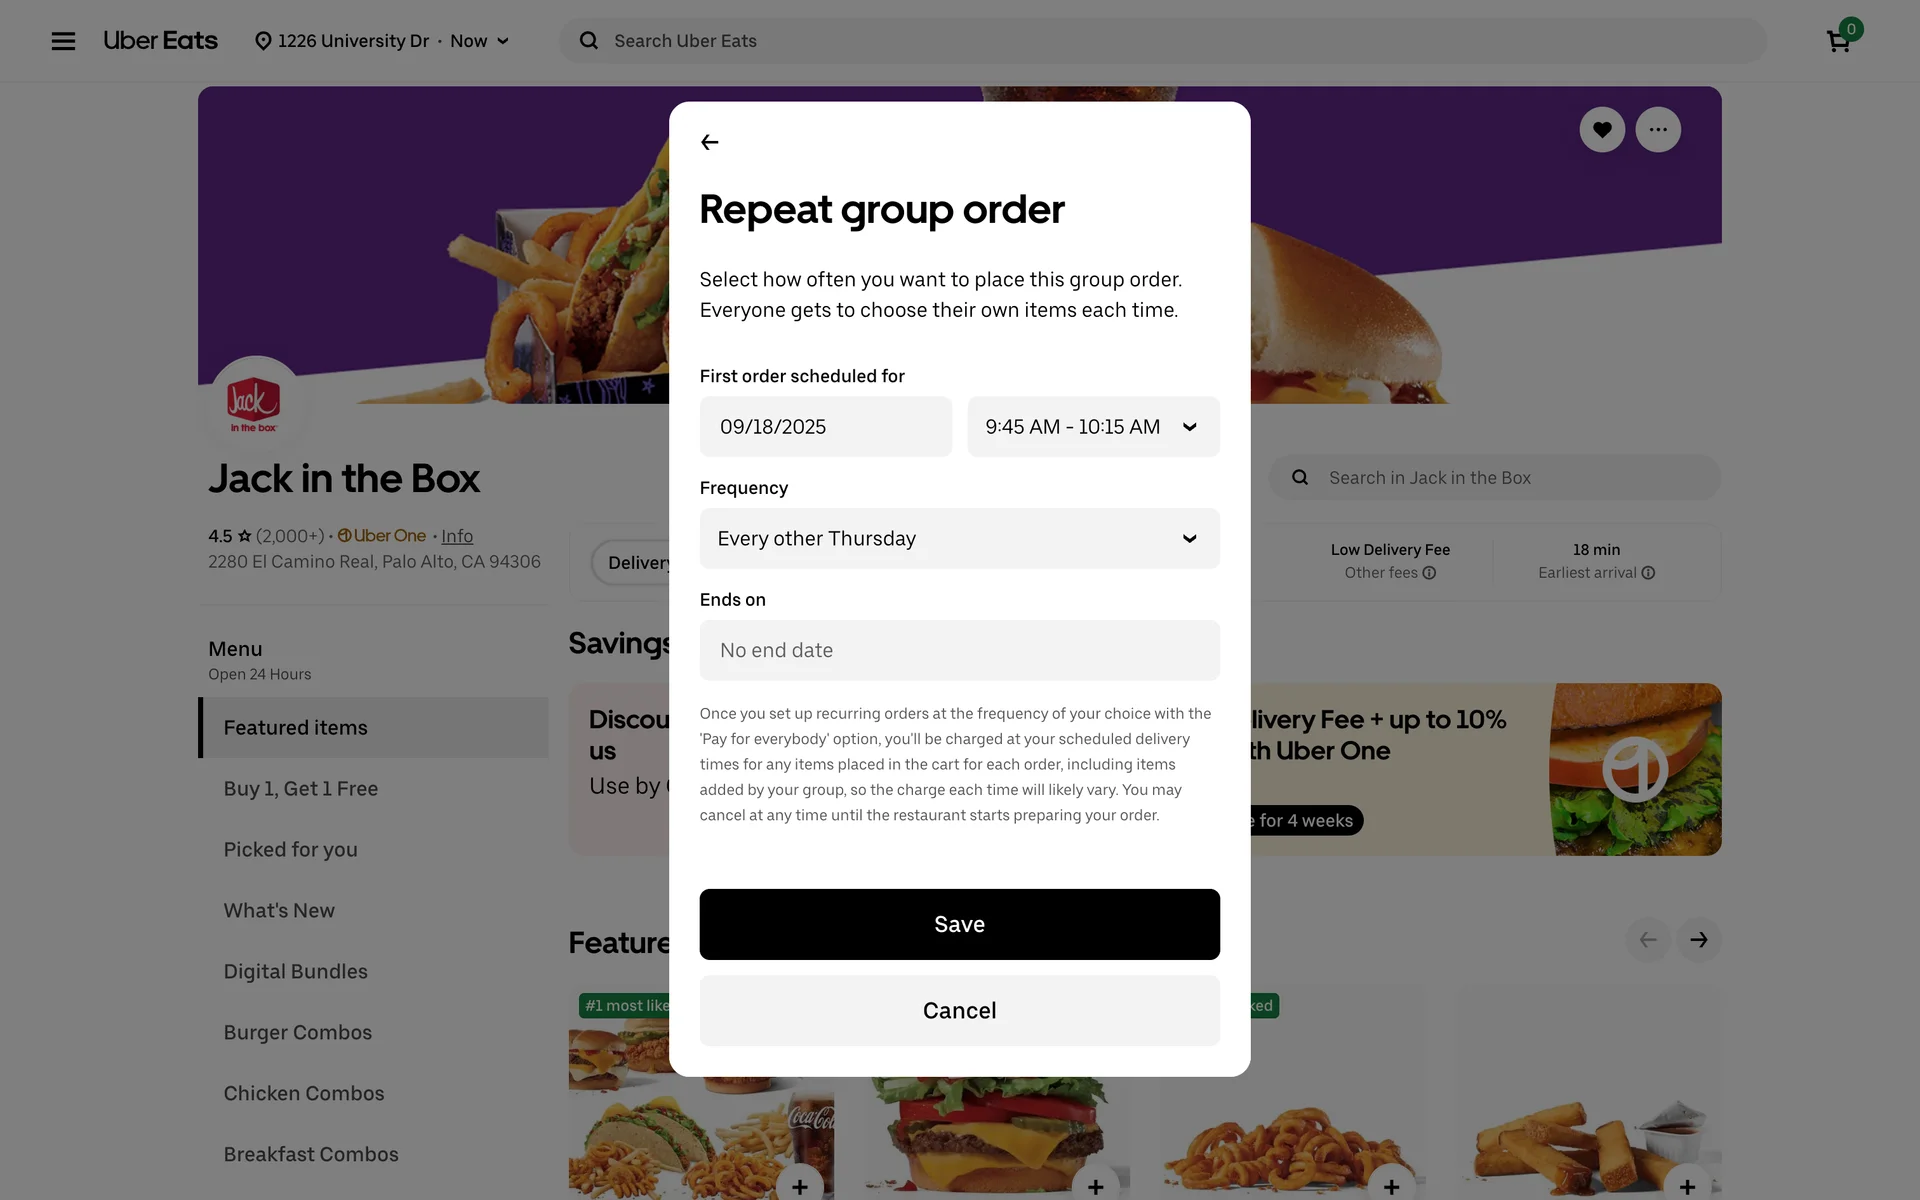Open the shopping cart

(x=1839, y=41)
